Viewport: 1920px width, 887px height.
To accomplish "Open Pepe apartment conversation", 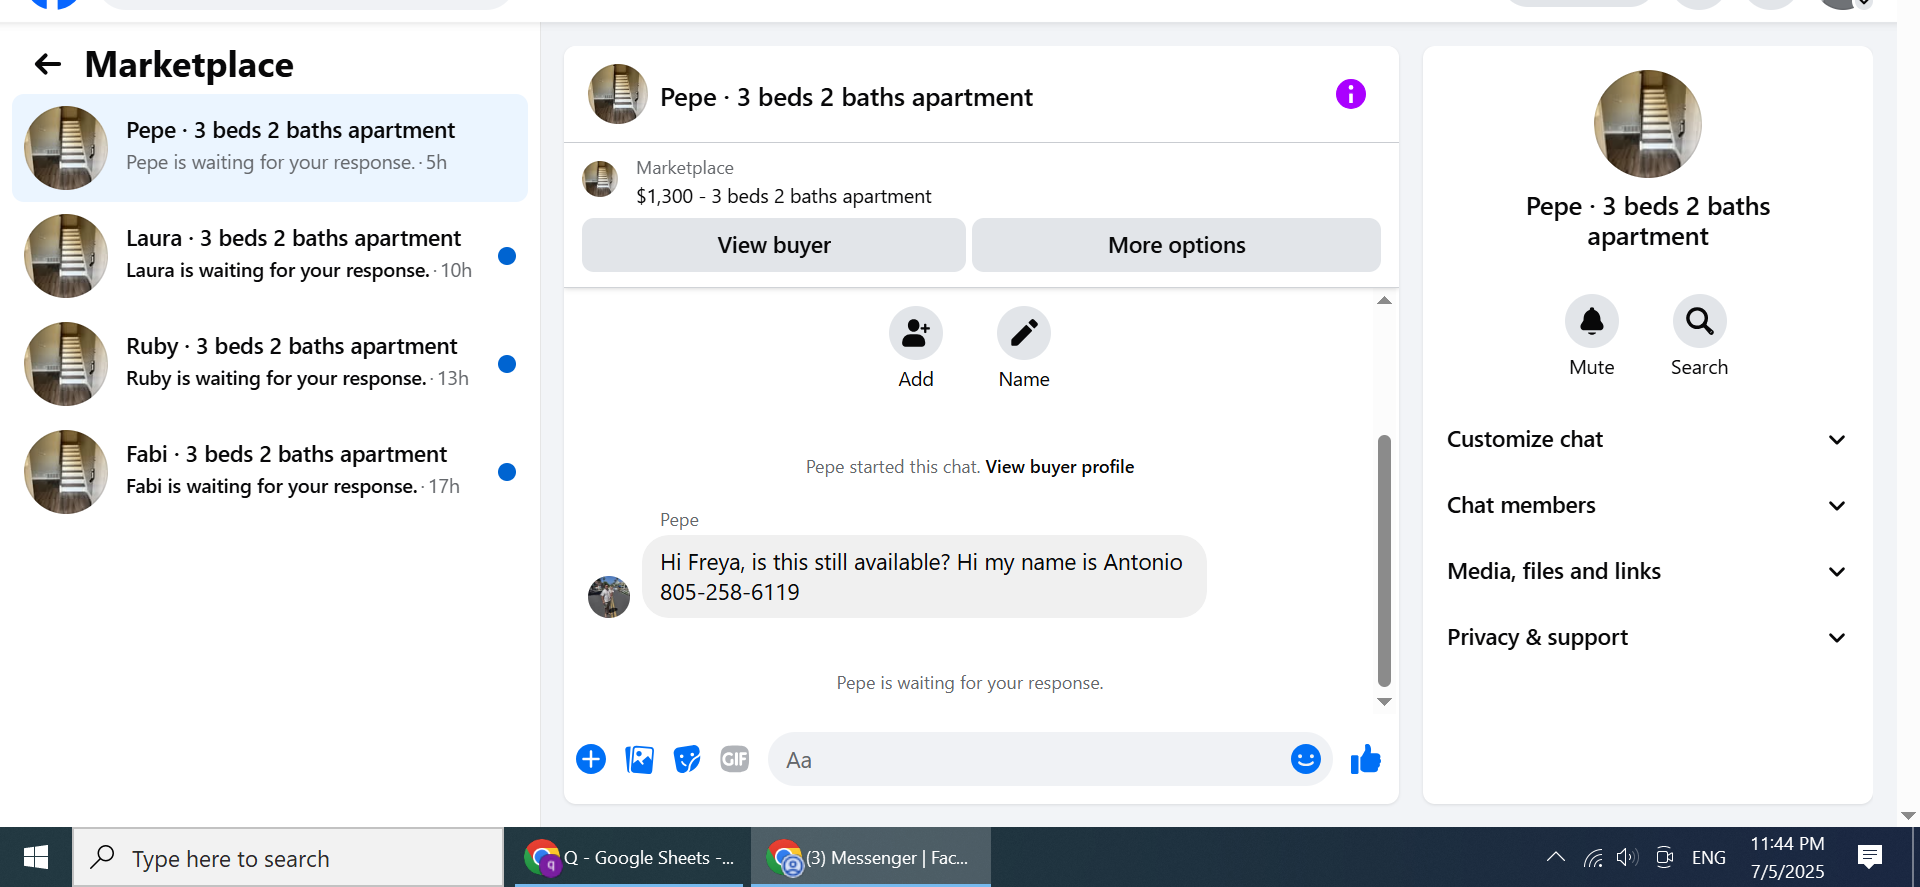I will click(x=270, y=148).
